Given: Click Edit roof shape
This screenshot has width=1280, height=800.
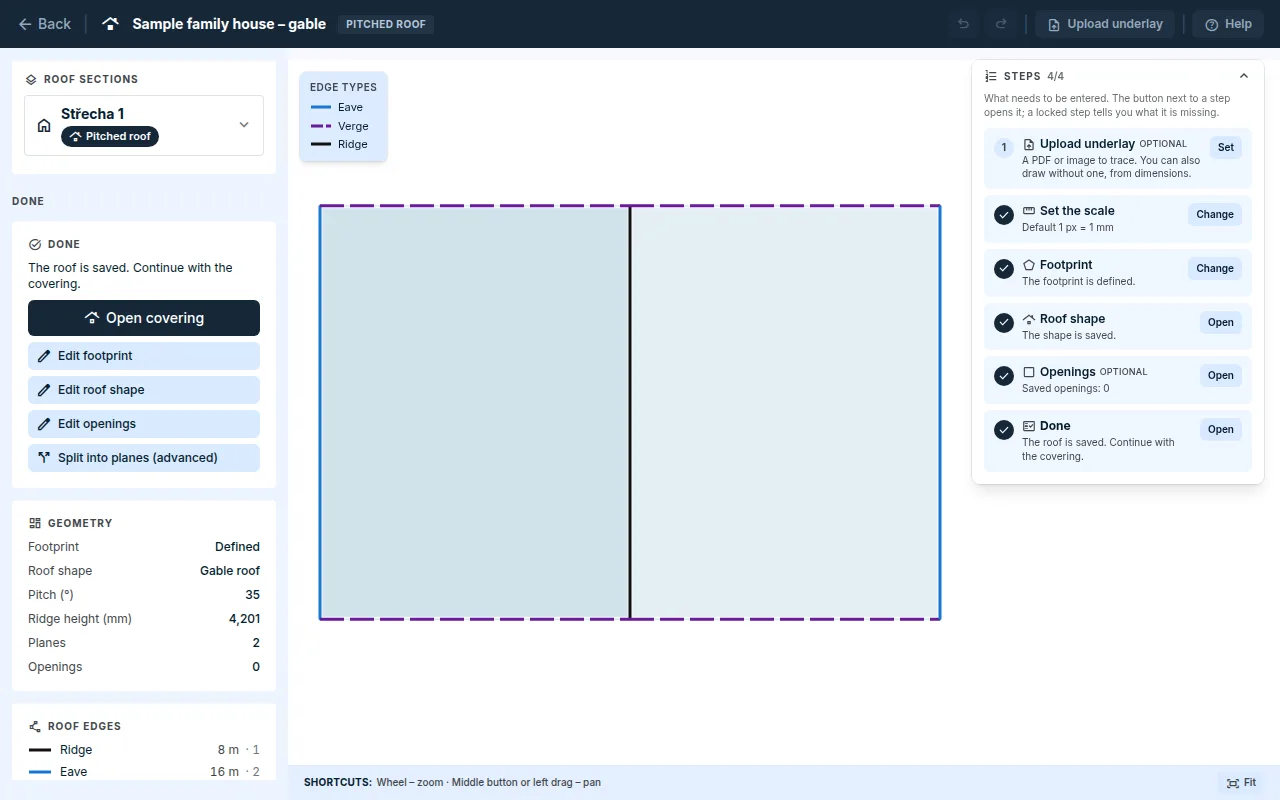Looking at the screenshot, I should (x=144, y=390).
